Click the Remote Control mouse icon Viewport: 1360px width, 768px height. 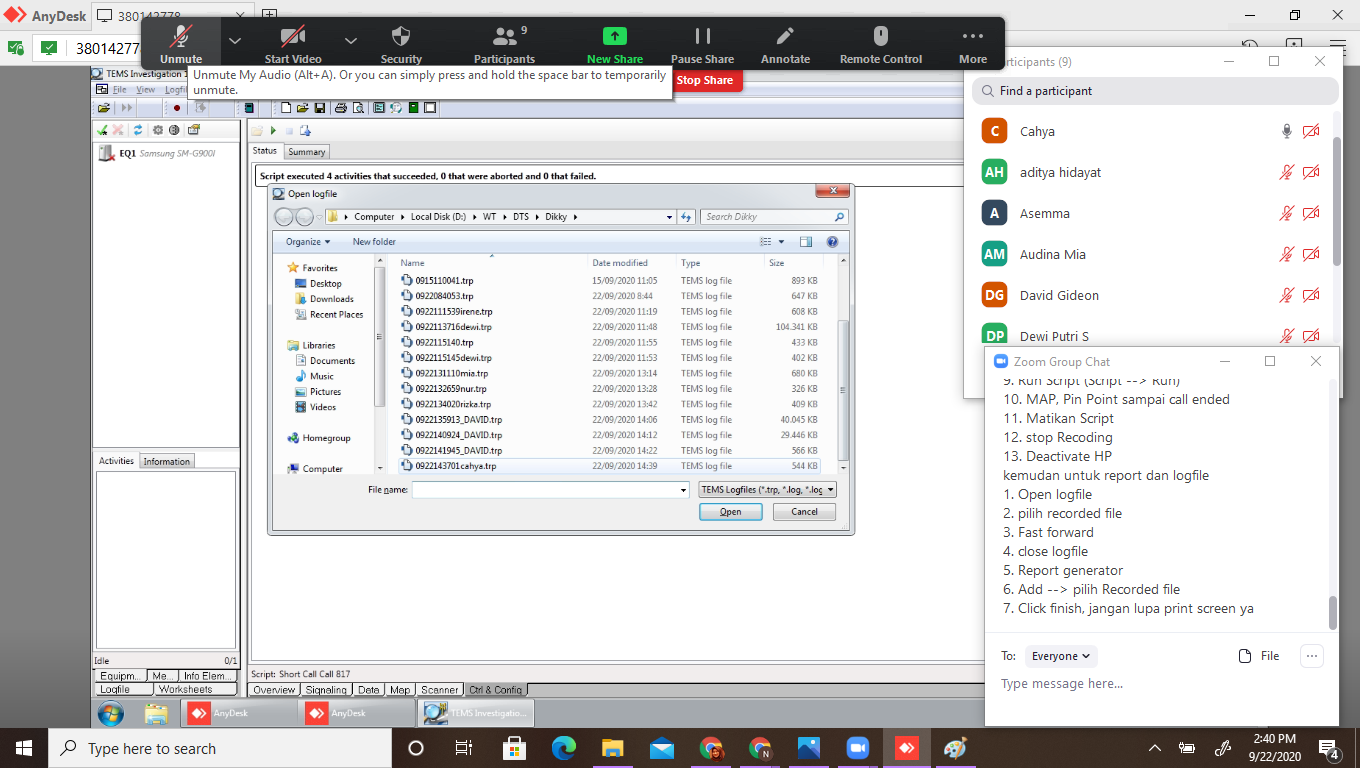(x=880, y=38)
